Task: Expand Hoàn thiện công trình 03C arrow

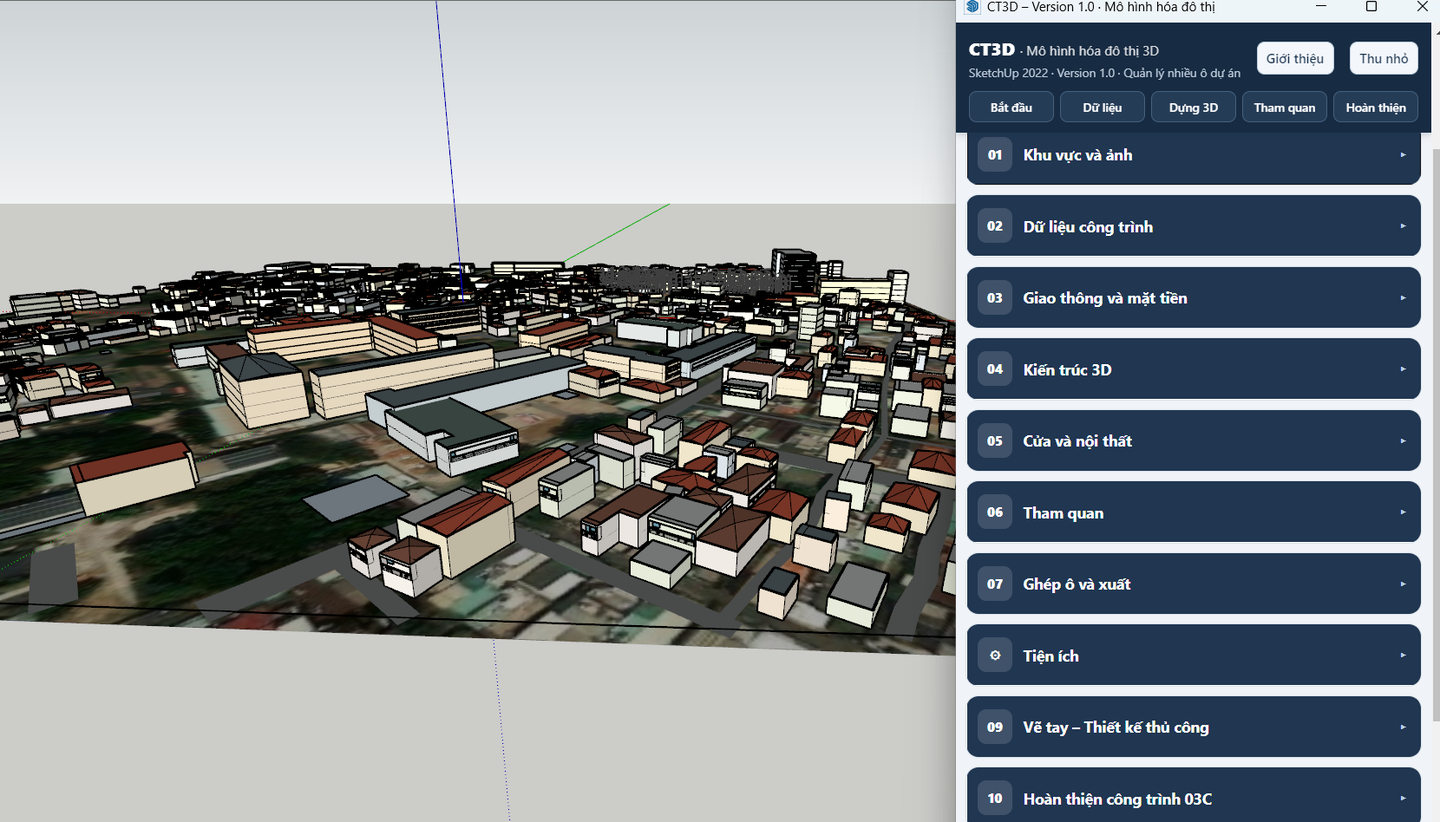Action: click(x=1403, y=799)
